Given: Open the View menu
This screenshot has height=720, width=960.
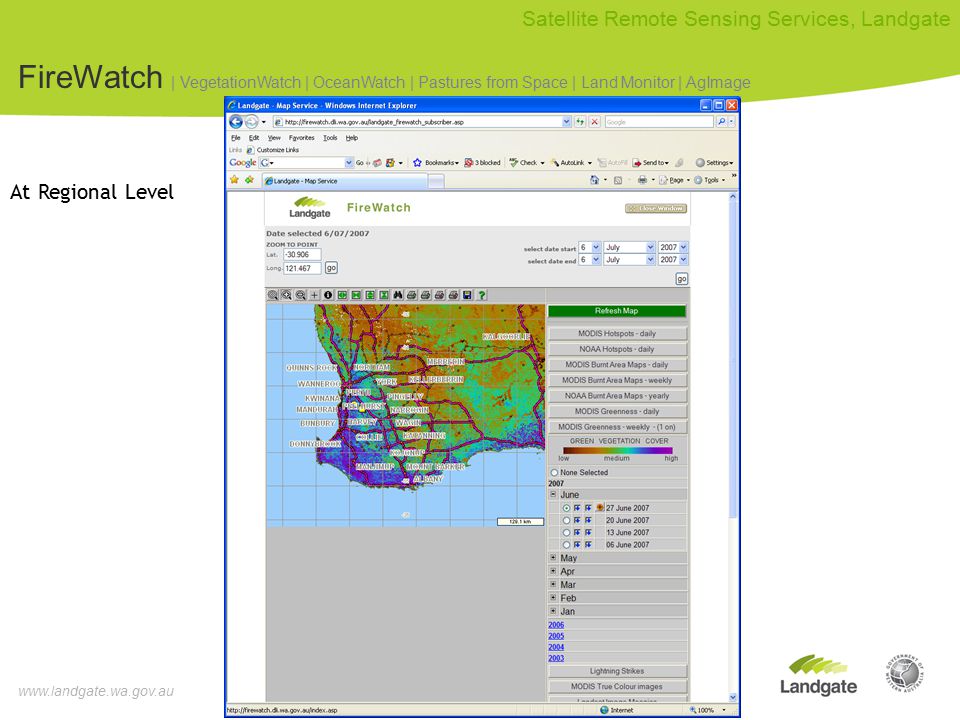Looking at the screenshot, I should 274,138.
